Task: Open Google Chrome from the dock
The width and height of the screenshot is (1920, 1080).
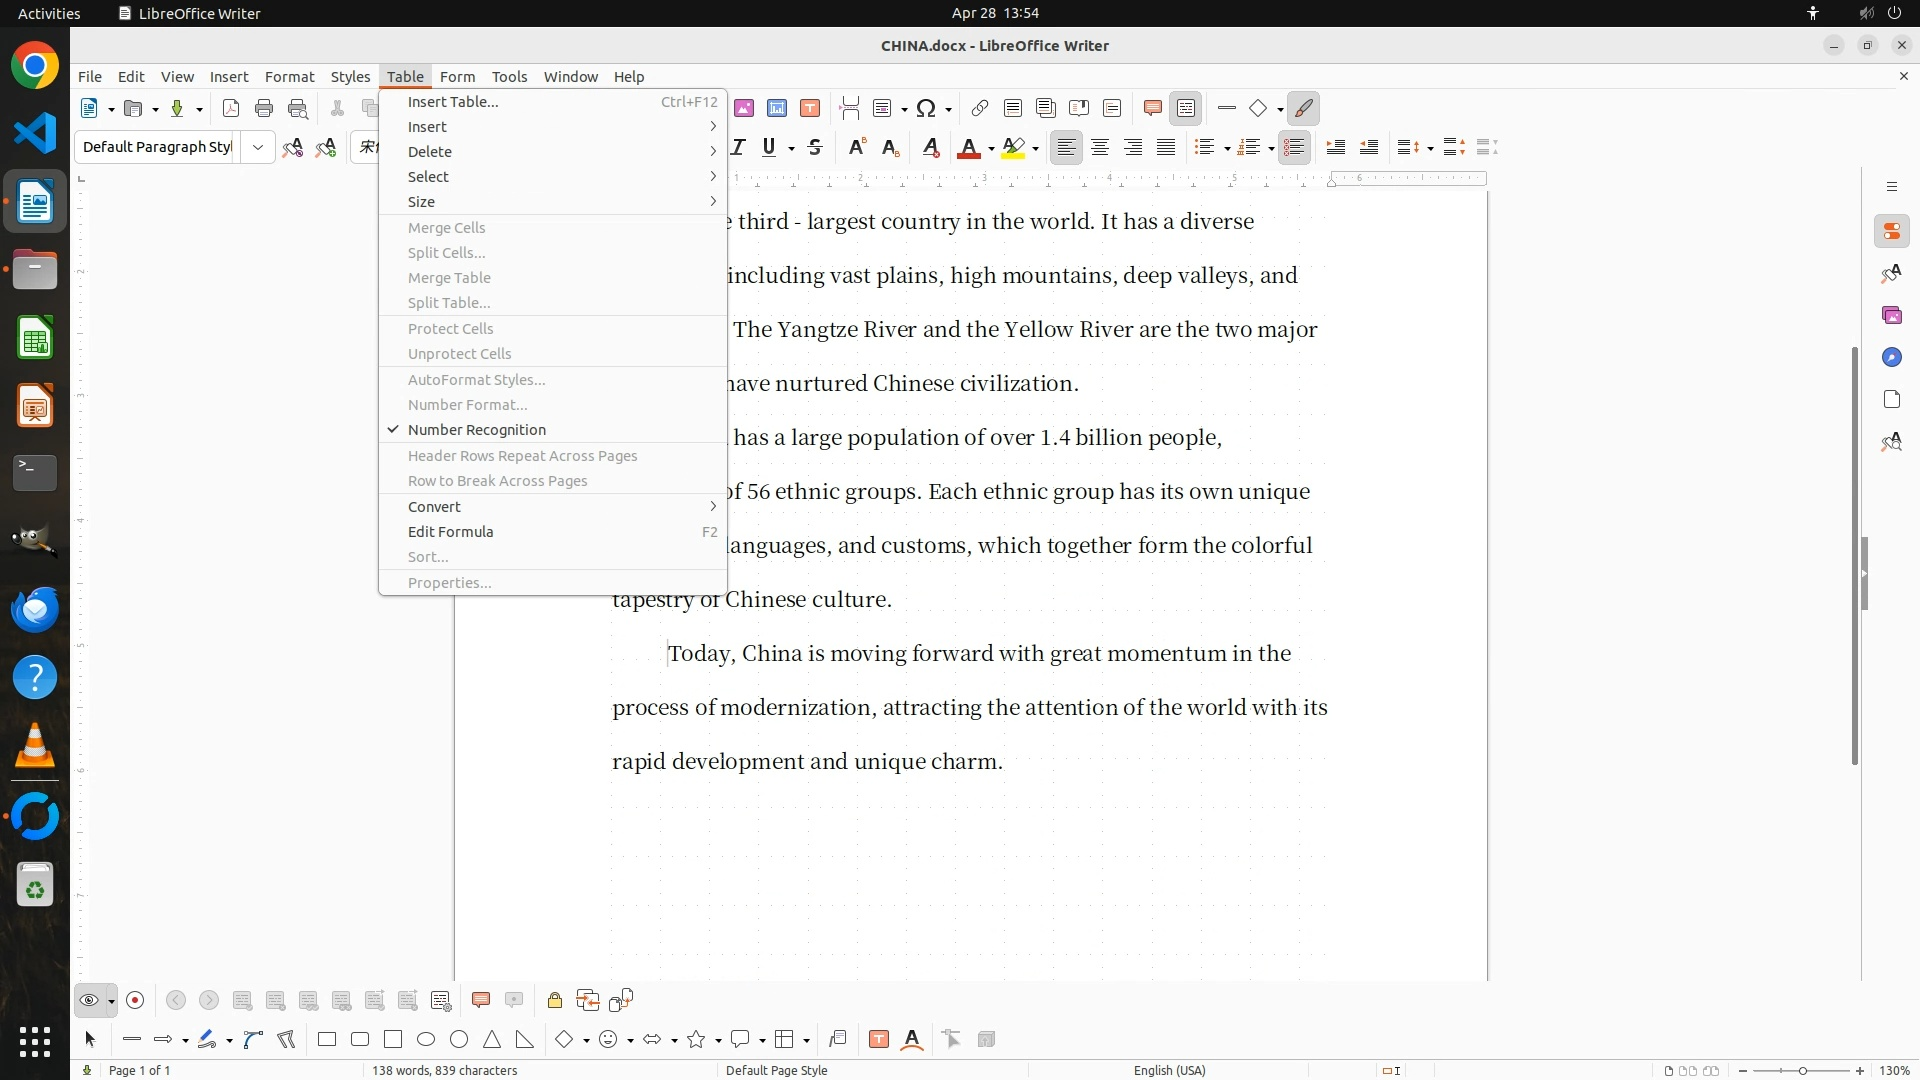Action: pos(35,66)
